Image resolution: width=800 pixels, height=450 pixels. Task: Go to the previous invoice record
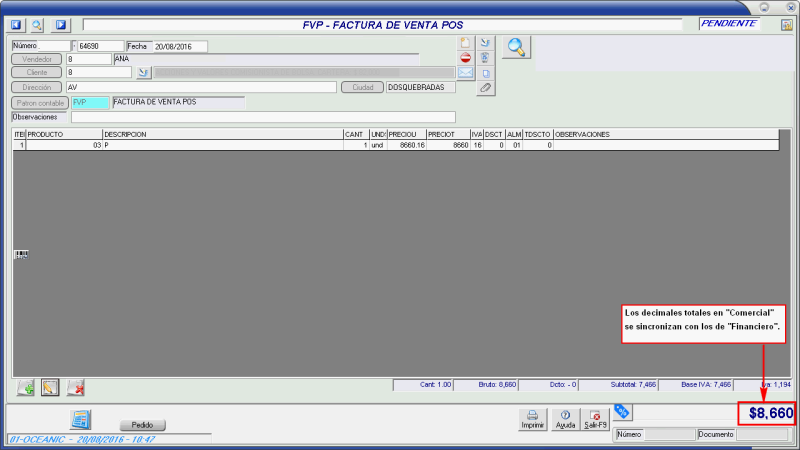pyautogui.click(x=16, y=24)
